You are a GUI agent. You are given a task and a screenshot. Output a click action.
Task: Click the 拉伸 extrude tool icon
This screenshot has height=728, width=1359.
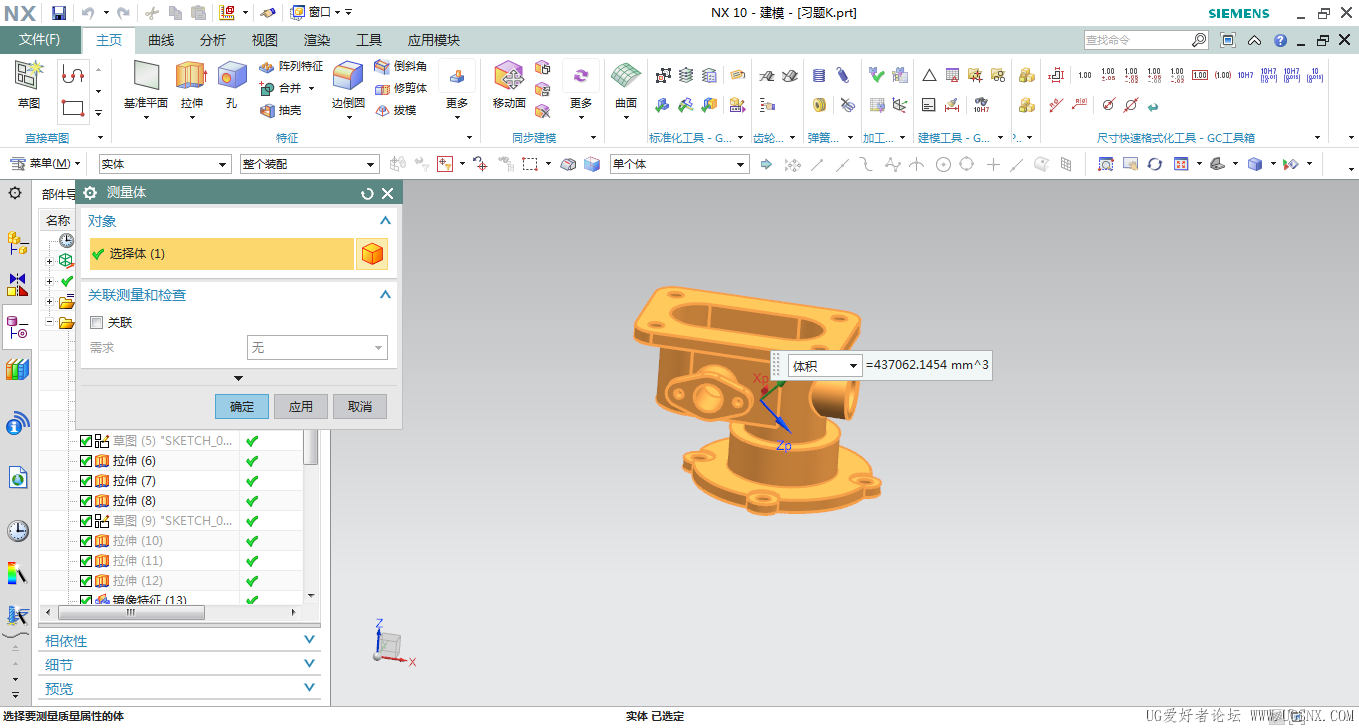click(x=191, y=75)
